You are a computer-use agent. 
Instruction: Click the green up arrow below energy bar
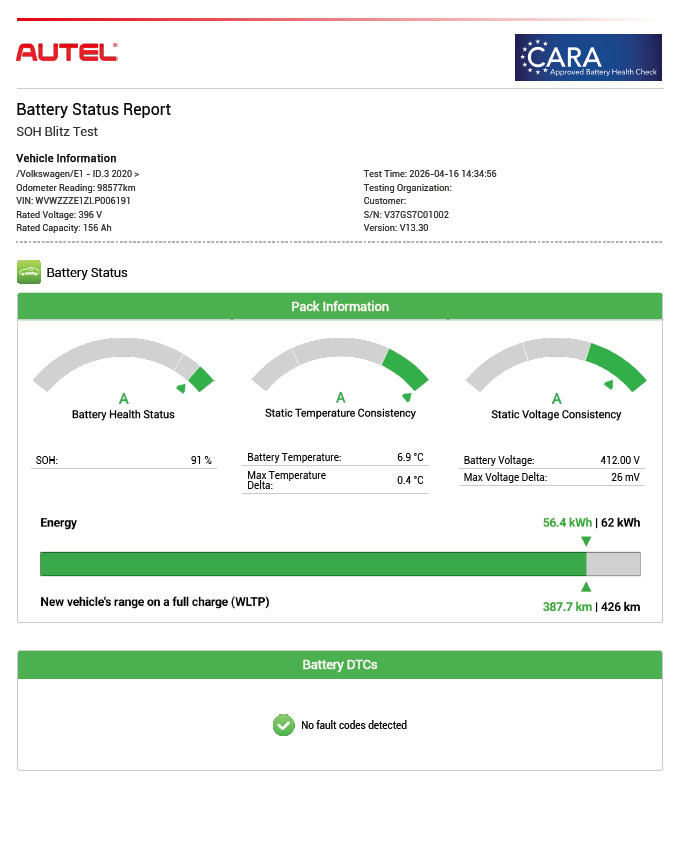pyautogui.click(x=586, y=587)
